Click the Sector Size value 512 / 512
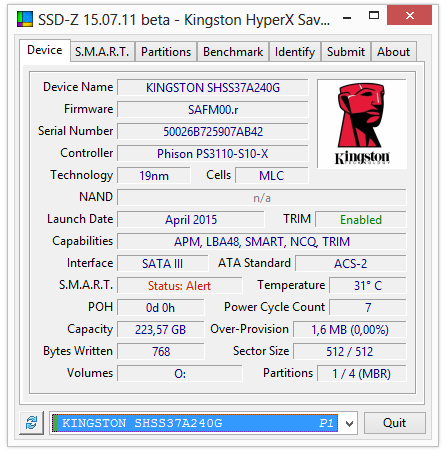Screen dimensions: 448x454 350,352
